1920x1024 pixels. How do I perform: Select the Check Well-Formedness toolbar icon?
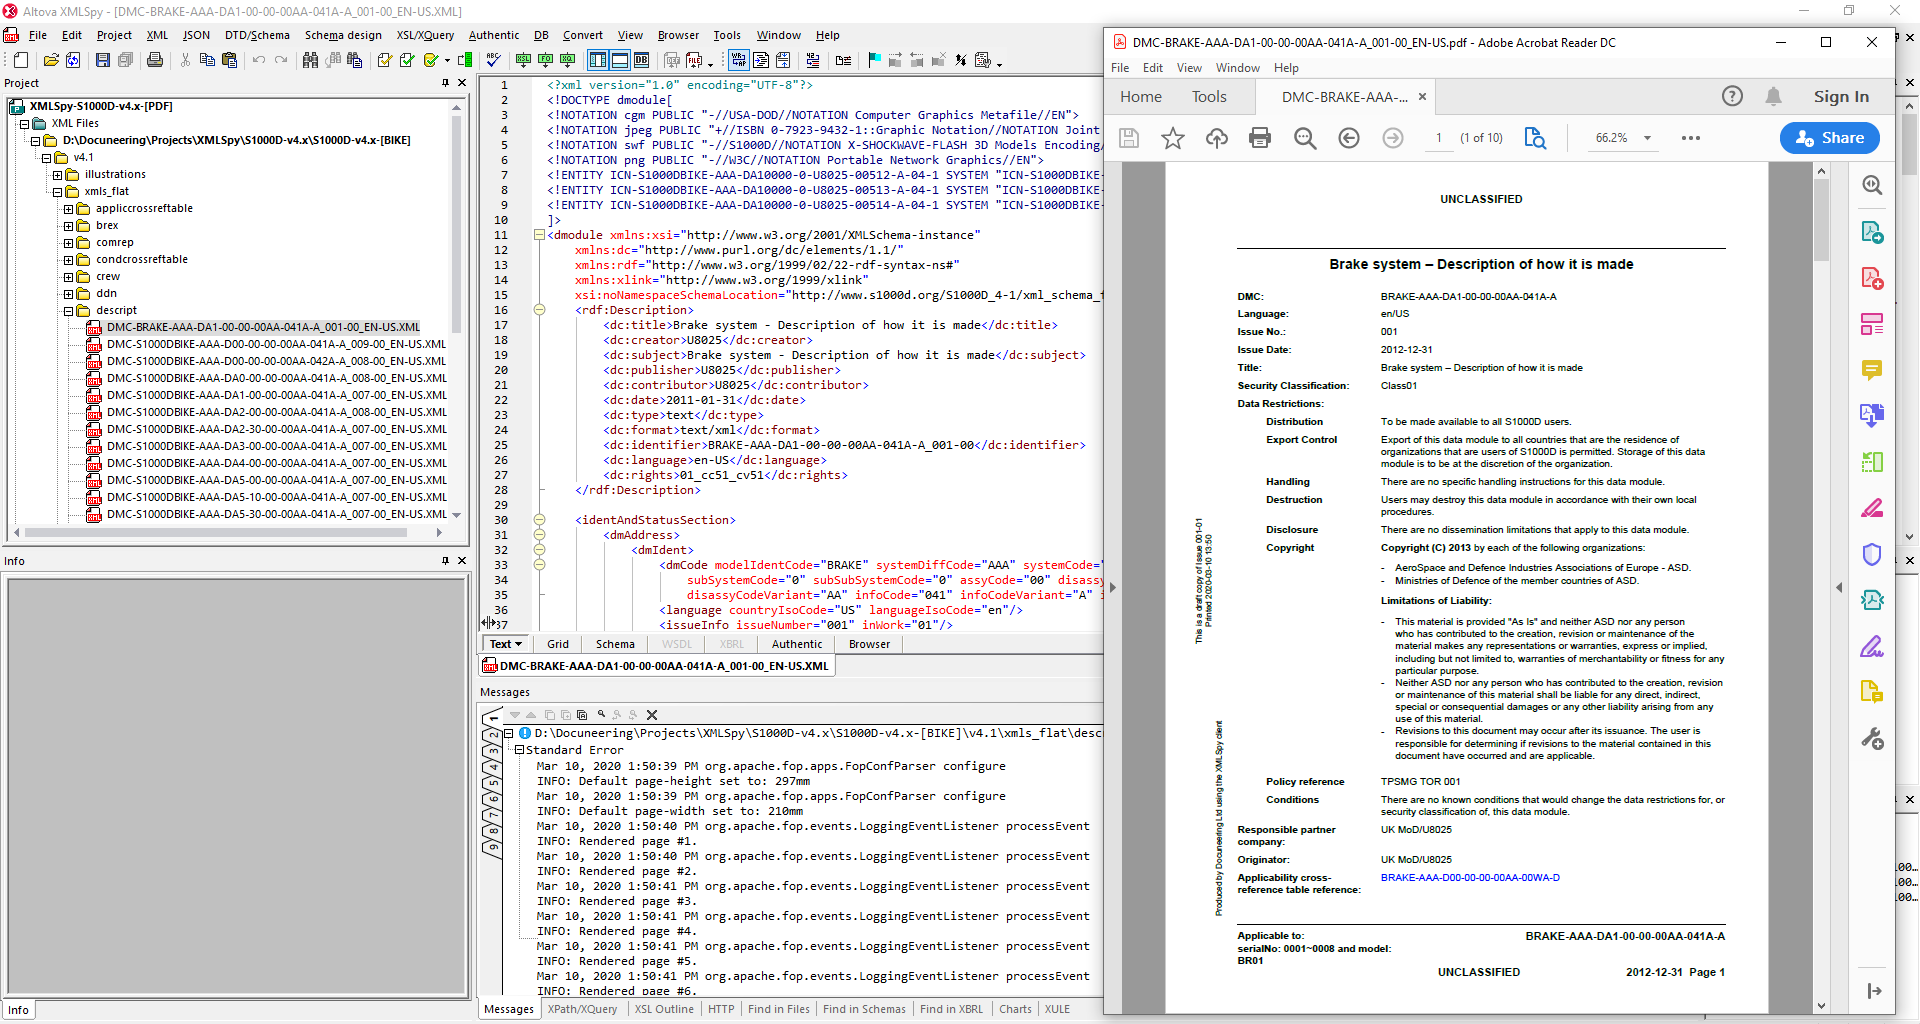[384, 60]
